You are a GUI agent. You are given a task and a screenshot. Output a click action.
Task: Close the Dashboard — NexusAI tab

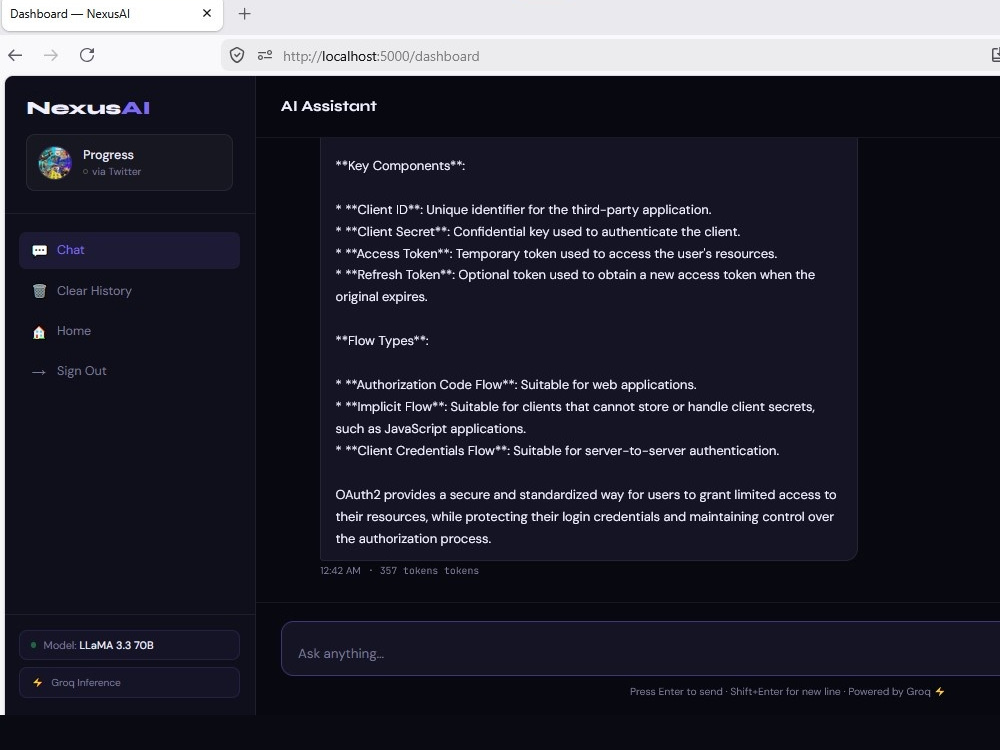207,13
